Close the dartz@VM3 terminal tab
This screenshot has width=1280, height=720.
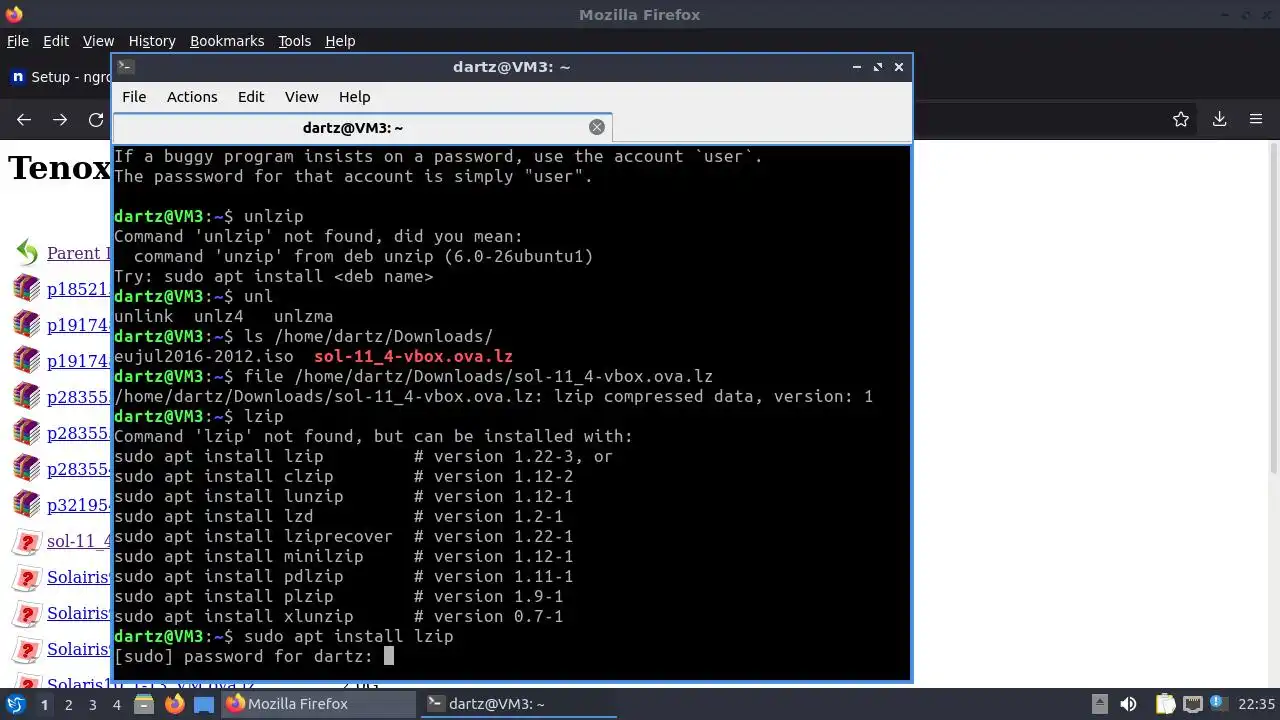[597, 127]
